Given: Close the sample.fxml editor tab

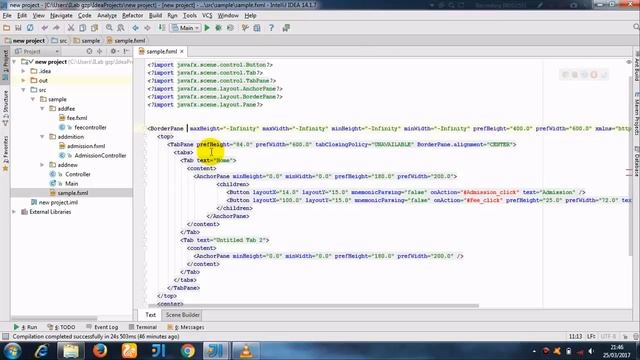Looking at the screenshot, I should pyautogui.click(x=182, y=51).
